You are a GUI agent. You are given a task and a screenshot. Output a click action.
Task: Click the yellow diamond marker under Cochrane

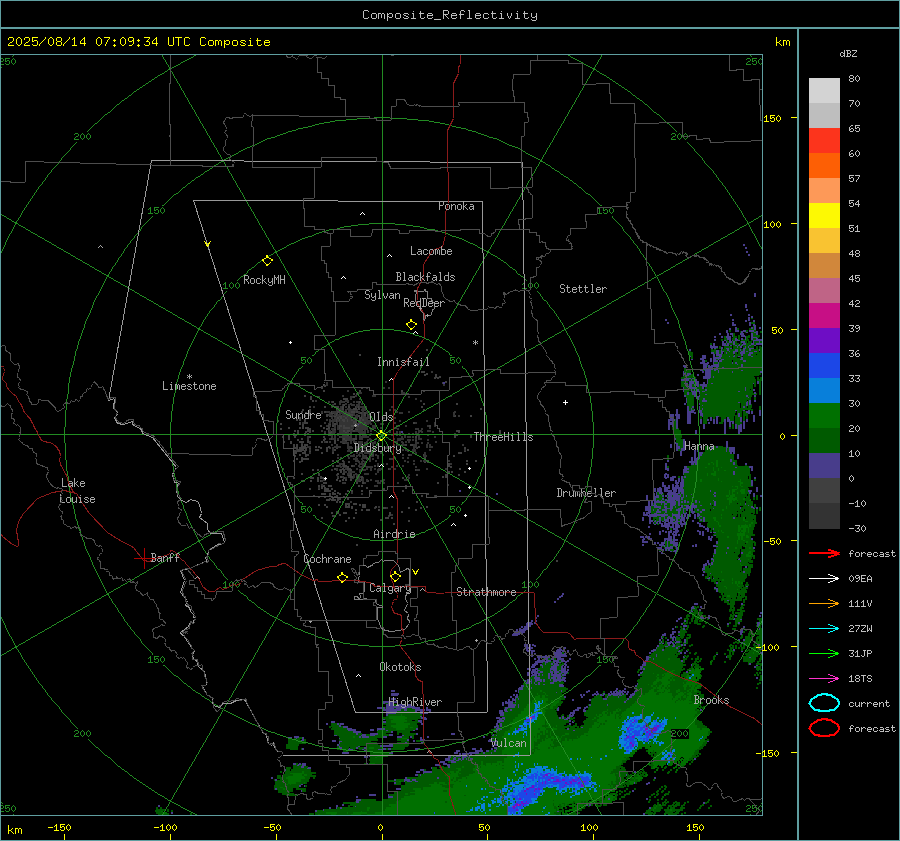click(342, 578)
